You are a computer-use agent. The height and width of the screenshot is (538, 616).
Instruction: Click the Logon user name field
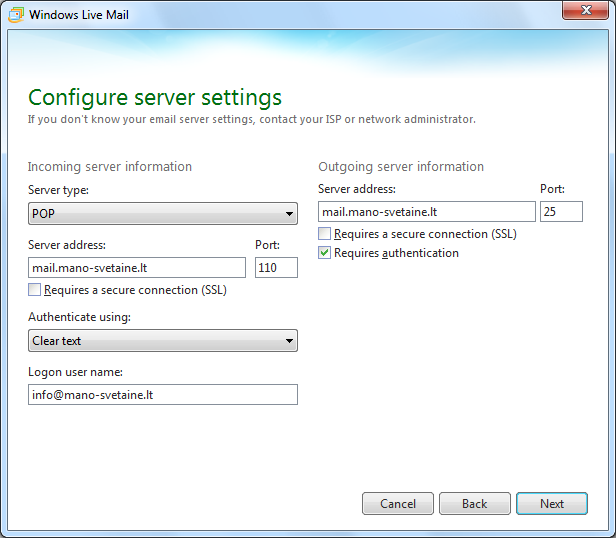tap(163, 395)
